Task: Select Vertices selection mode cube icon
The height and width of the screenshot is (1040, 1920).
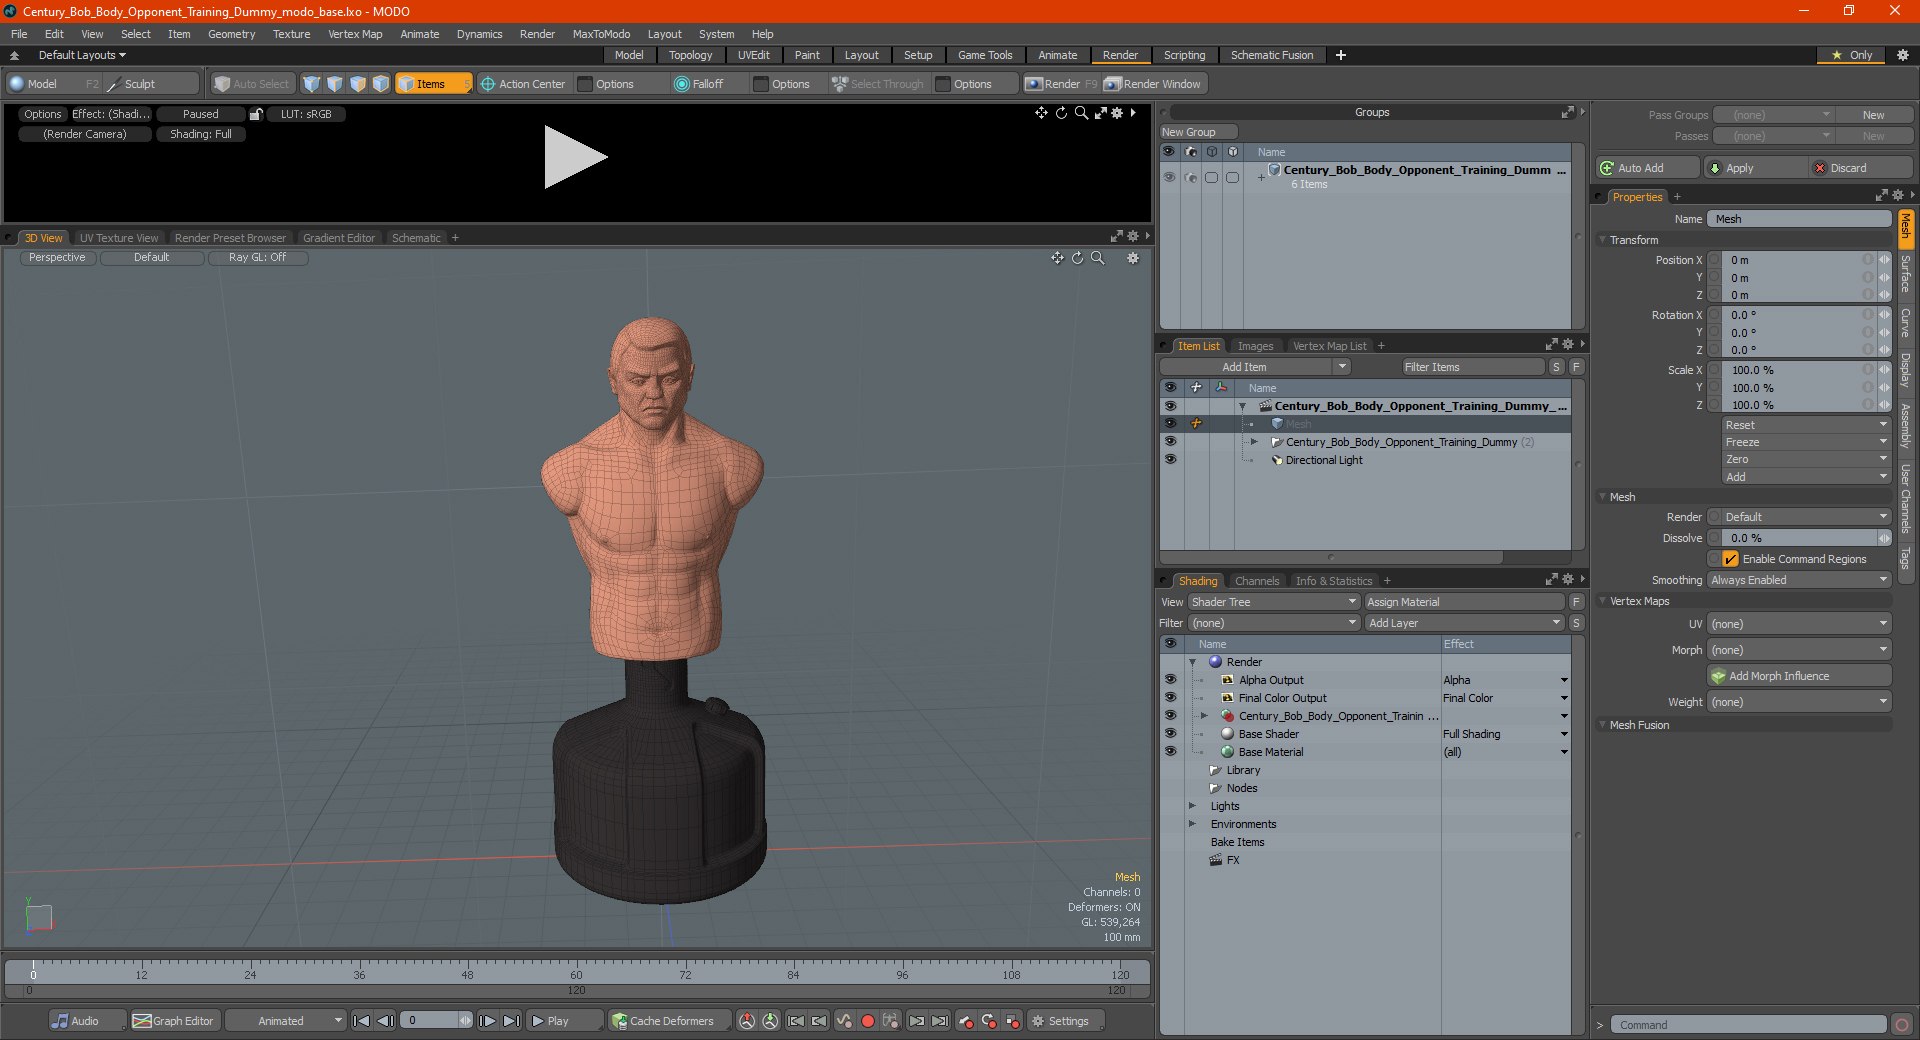Action: click(312, 84)
